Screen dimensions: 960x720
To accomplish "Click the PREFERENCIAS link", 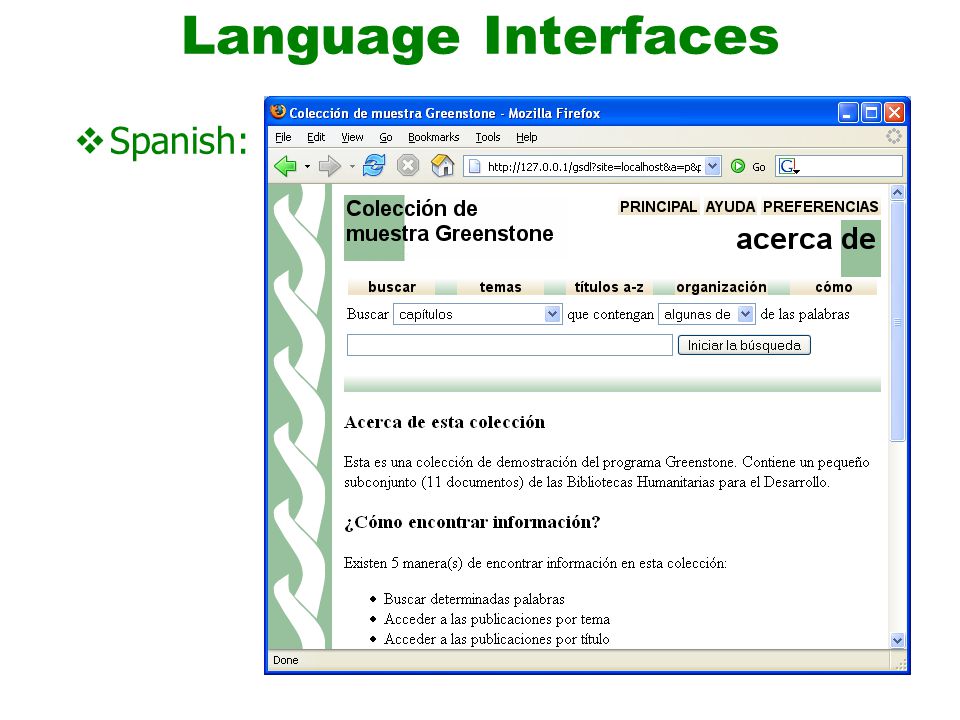I will 820,207.
